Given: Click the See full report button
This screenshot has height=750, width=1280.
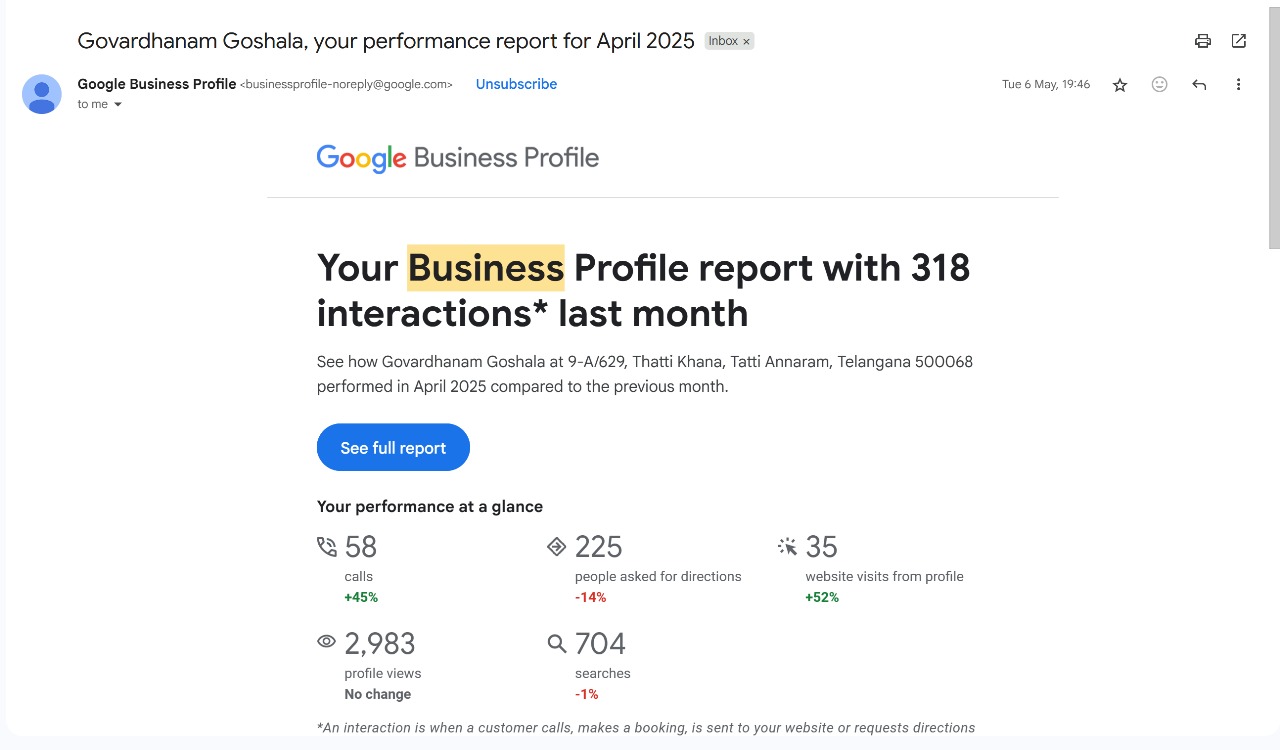Looking at the screenshot, I should (393, 447).
